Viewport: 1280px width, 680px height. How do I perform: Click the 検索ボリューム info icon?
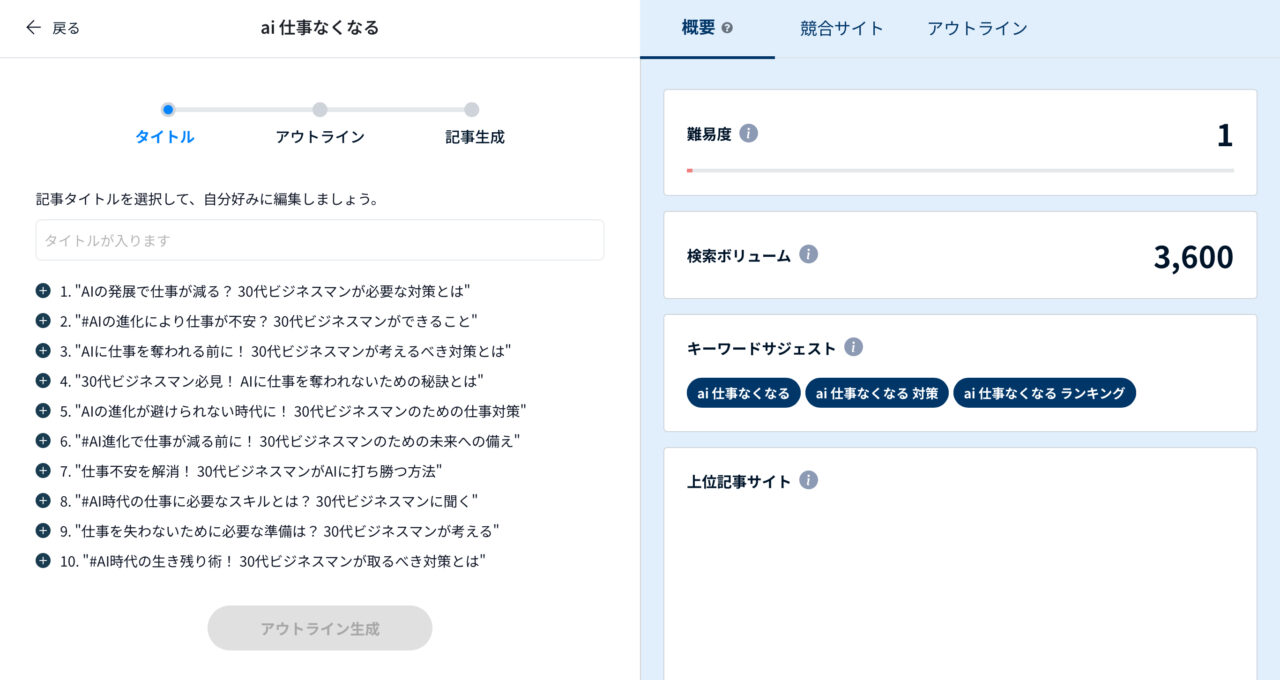click(807, 253)
